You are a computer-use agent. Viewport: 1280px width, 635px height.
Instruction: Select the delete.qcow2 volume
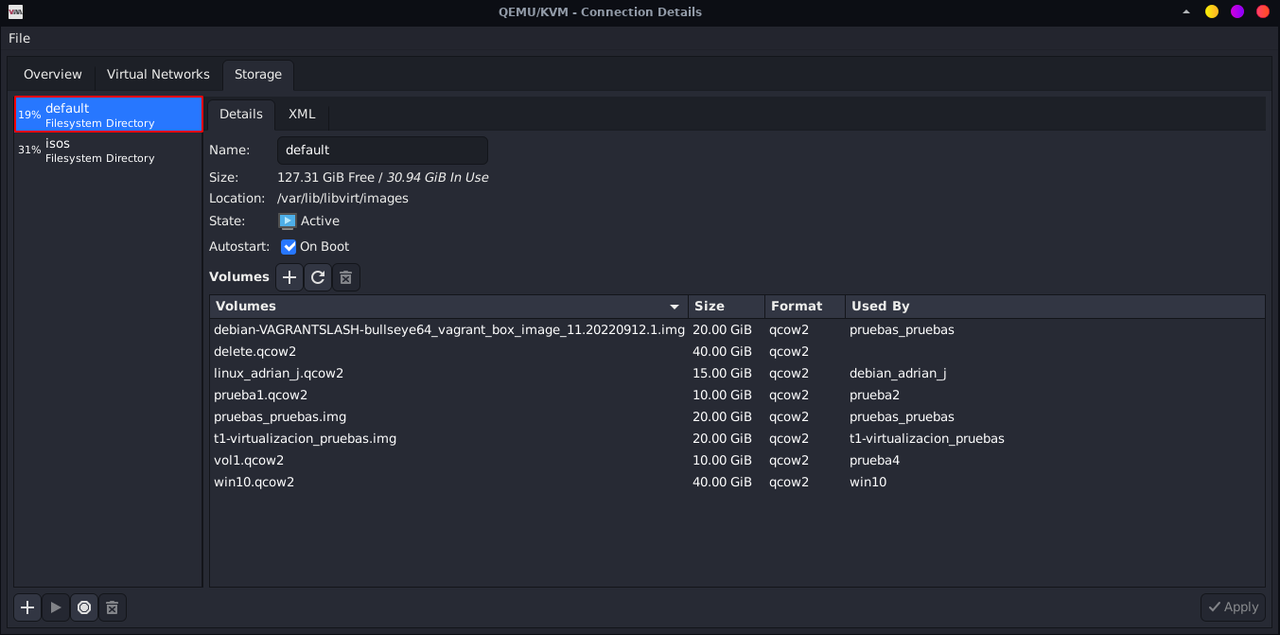(x=737, y=351)
